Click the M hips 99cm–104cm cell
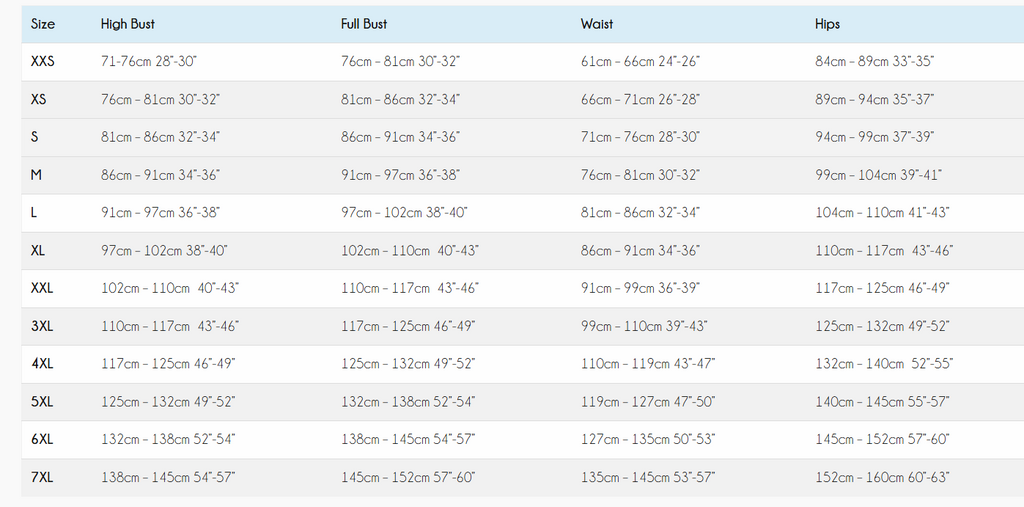 coord(878,175)
